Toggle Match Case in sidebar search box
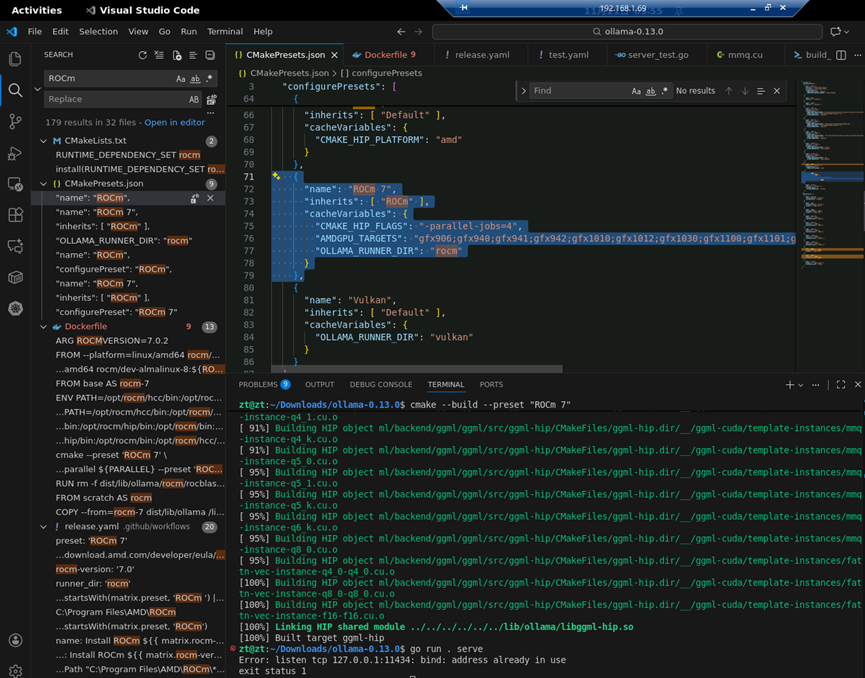Image resolution: width=865 pixels, height=678 pixels. 181,79
